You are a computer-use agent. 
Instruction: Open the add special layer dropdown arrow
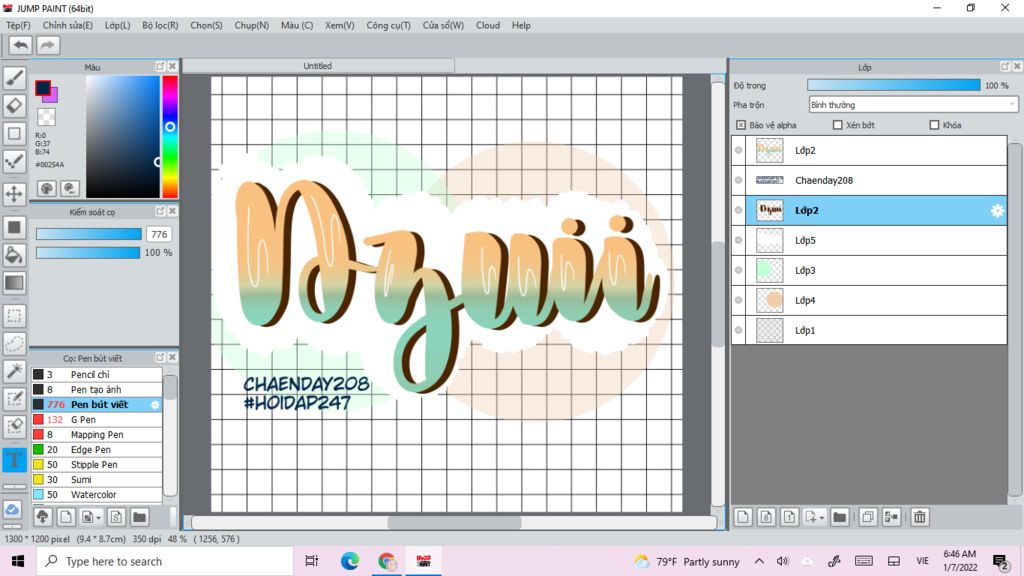822,518
